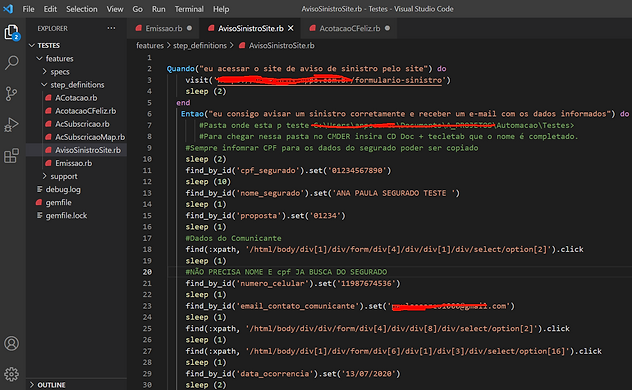Click the 'Quando' keyword on line 2
This screenshot has height=390, width=632.
(x=181, y=68)
